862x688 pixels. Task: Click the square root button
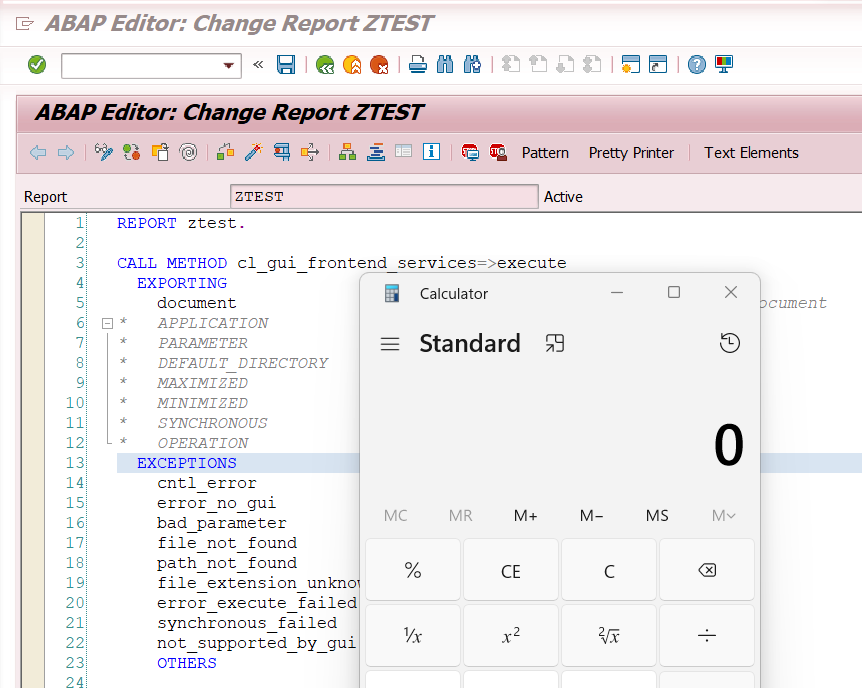pos(609,636)
